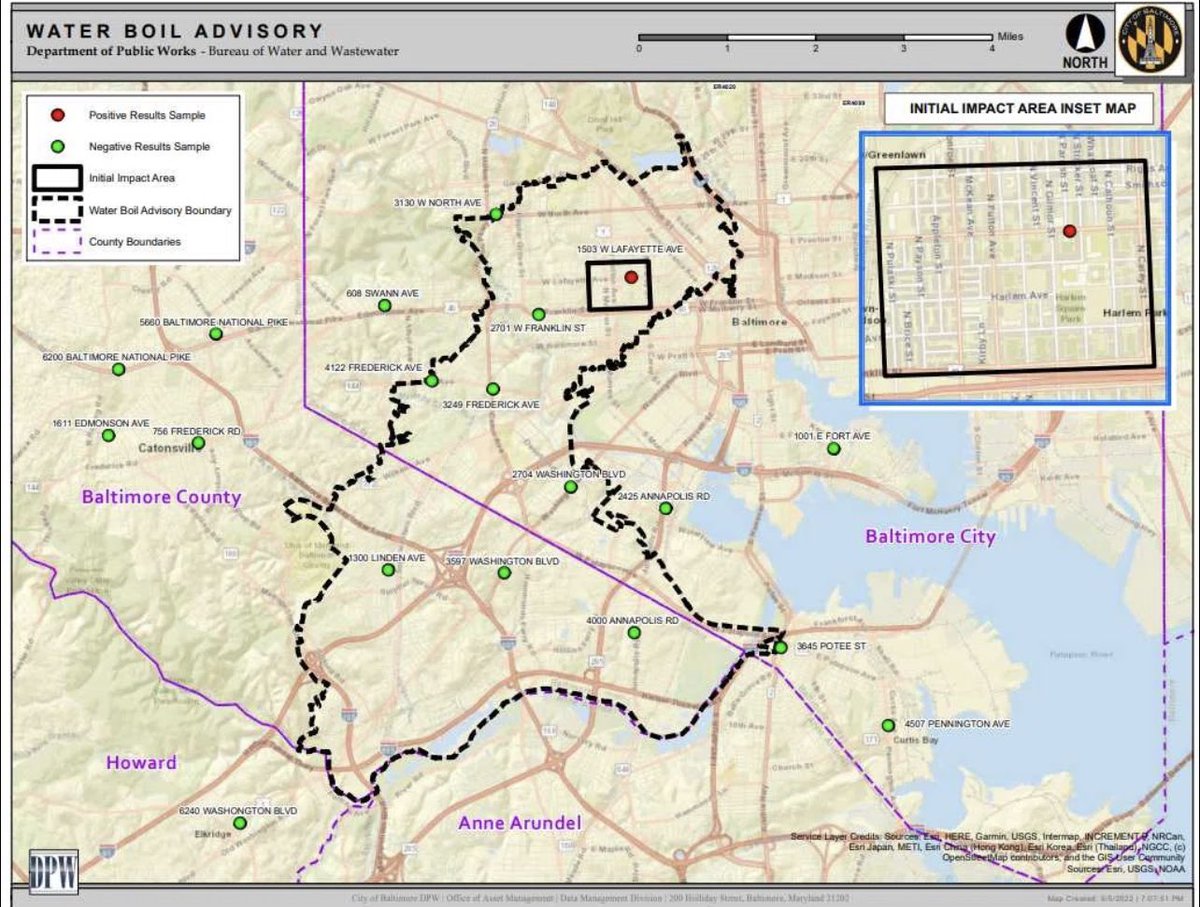This screenshot has width=1200, height=907.
Task: Click the 'WATER BOIL ADVISORY' title
Action: 175,32
